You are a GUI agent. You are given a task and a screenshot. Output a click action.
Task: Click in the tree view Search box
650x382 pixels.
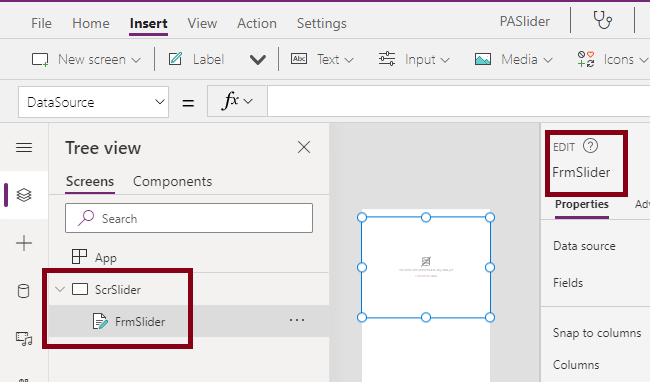(x=189, y=218)
